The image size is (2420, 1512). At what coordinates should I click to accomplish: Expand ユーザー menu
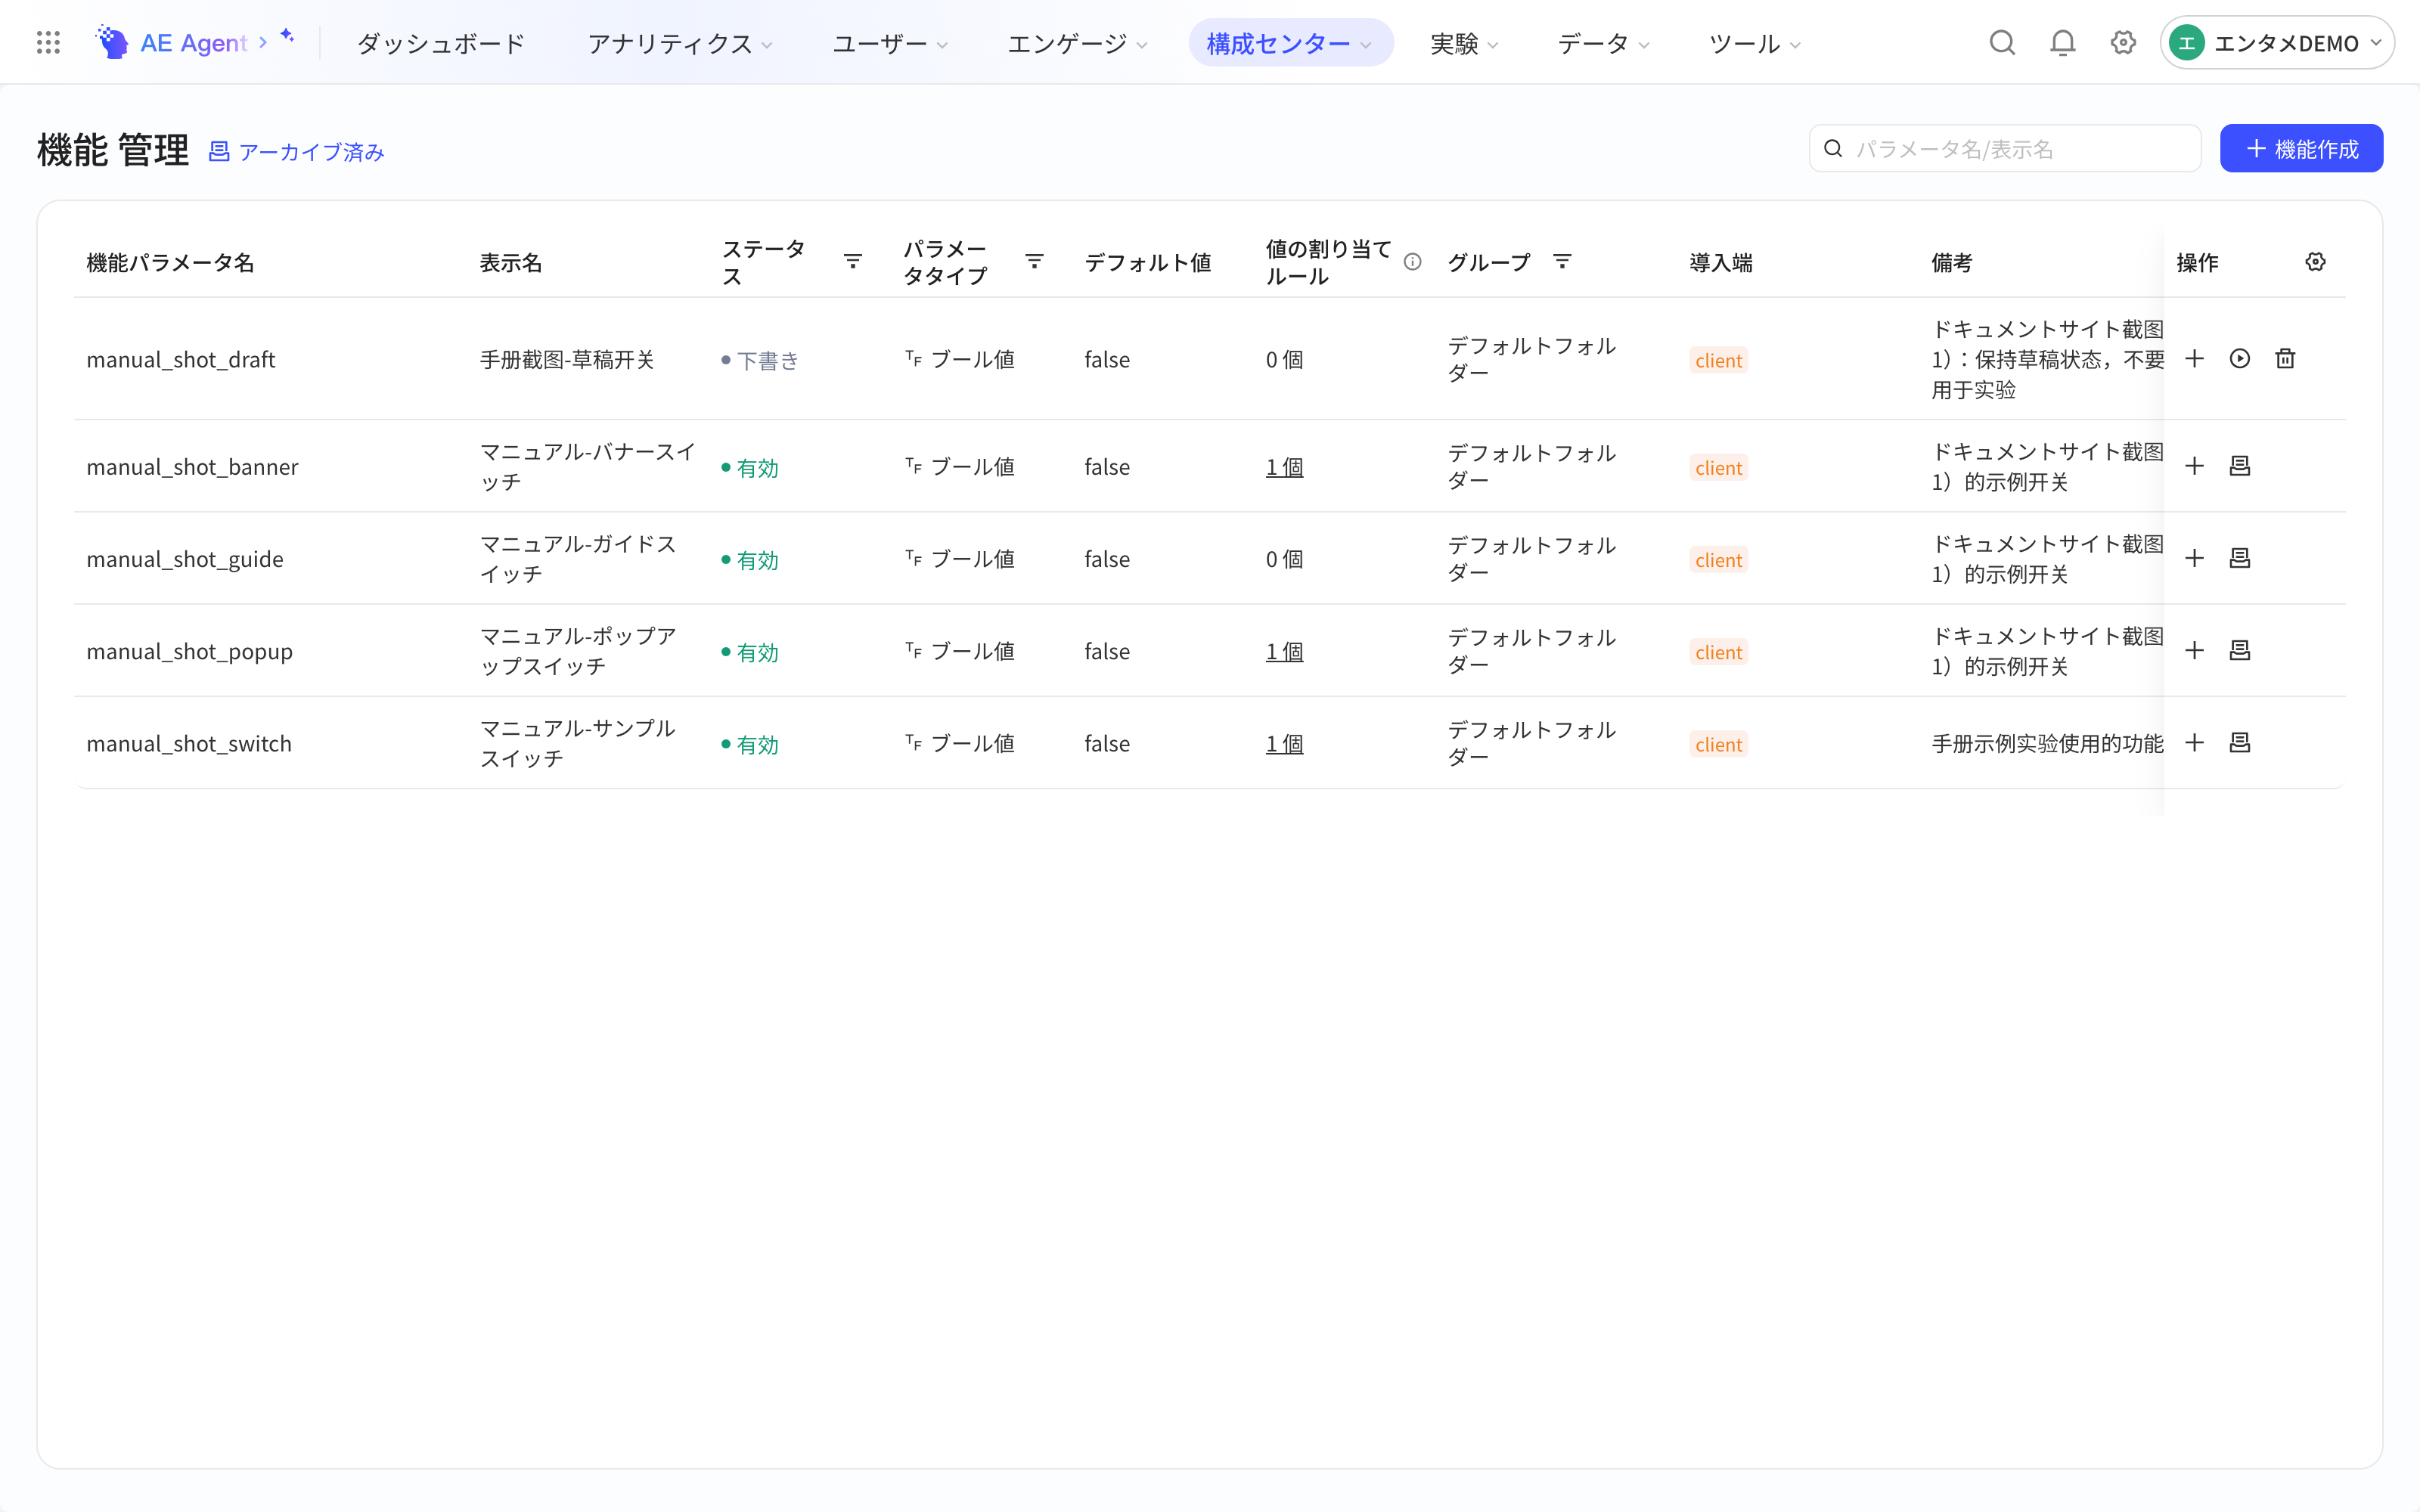890,44
